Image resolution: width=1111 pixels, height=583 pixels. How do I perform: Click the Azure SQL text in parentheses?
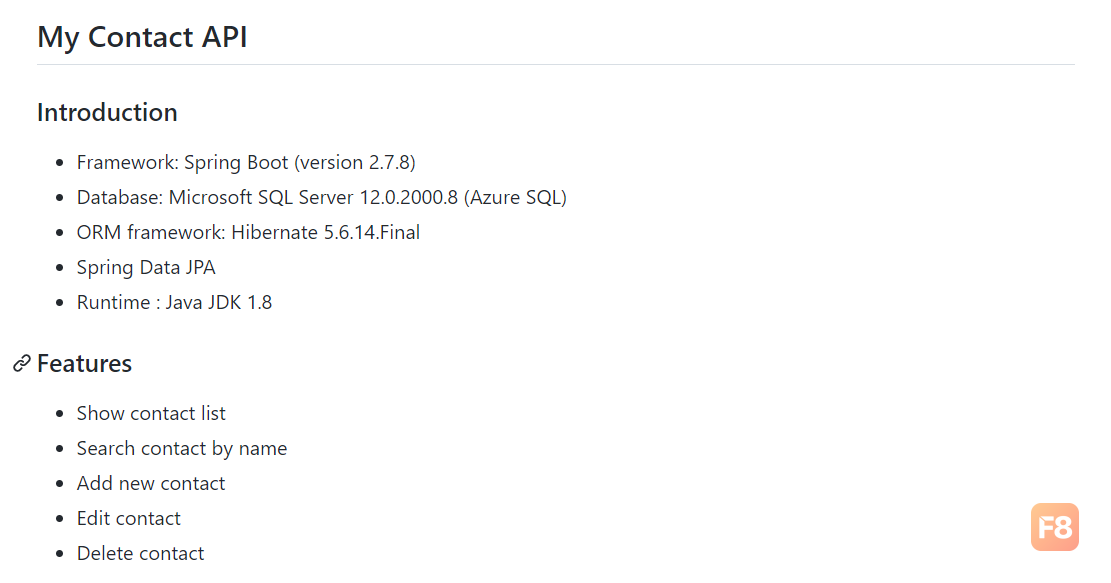click(x=516, y=198)
